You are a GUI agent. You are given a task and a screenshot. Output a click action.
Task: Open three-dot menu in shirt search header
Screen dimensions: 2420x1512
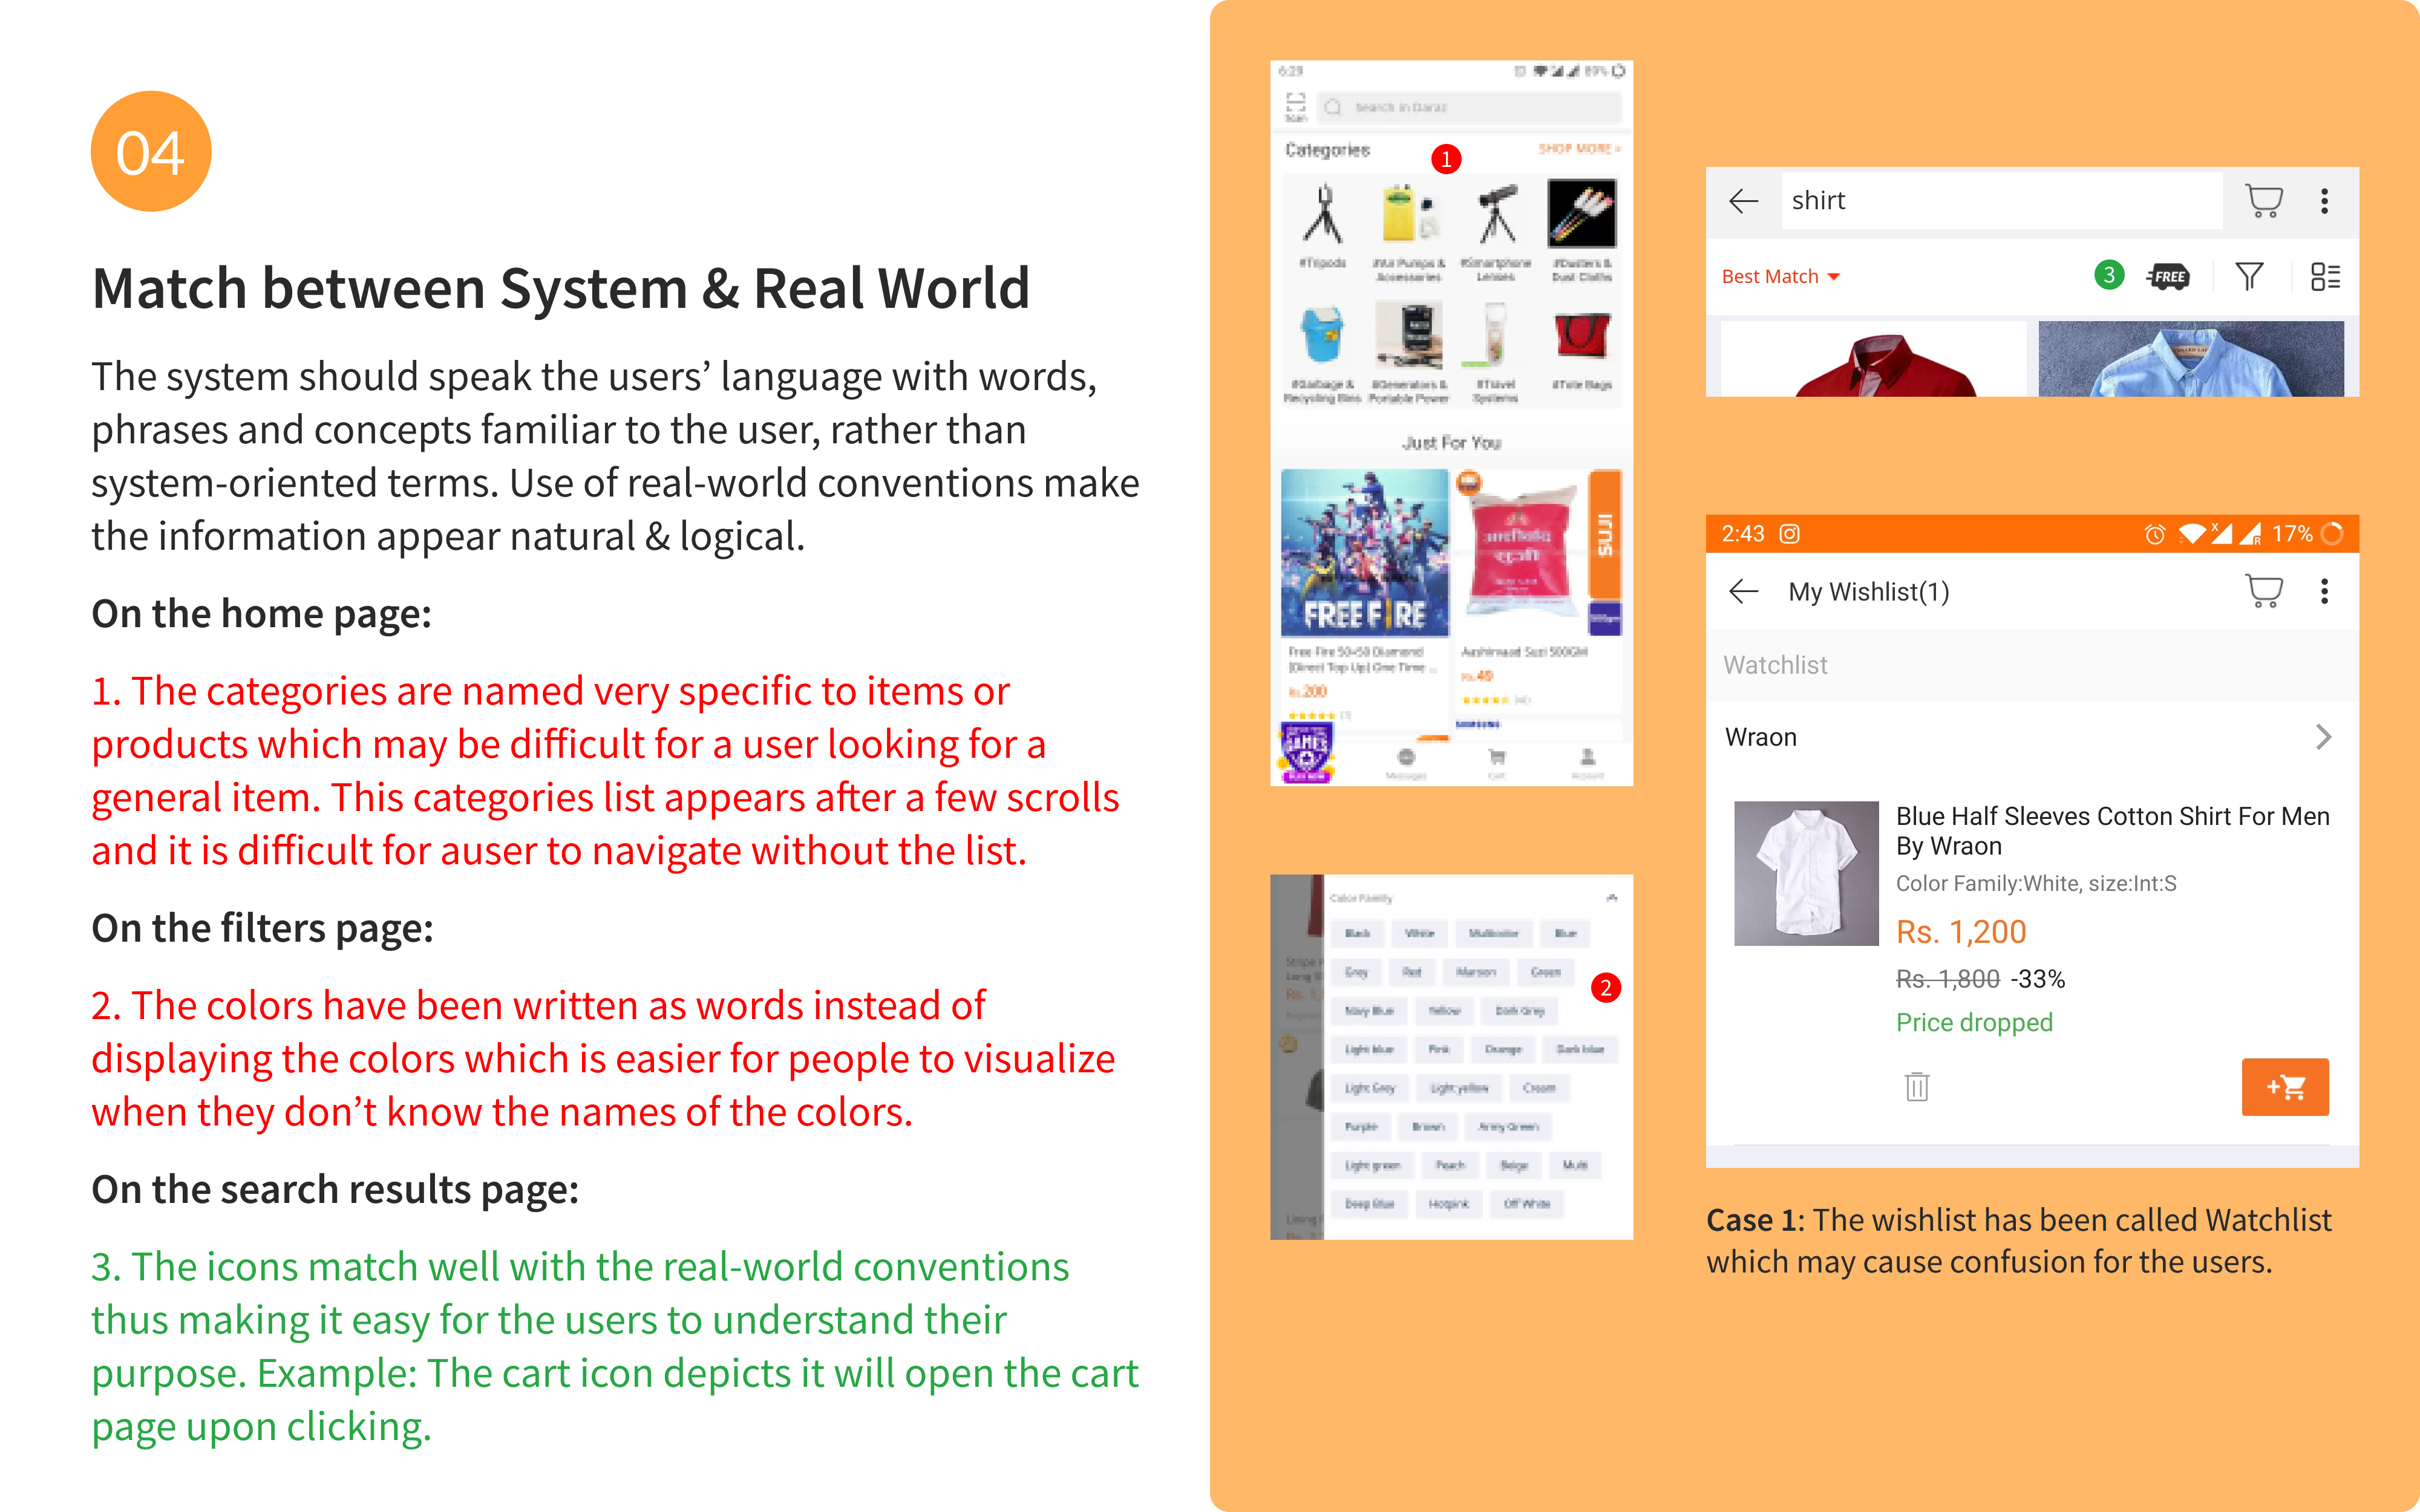point(2324,201)
